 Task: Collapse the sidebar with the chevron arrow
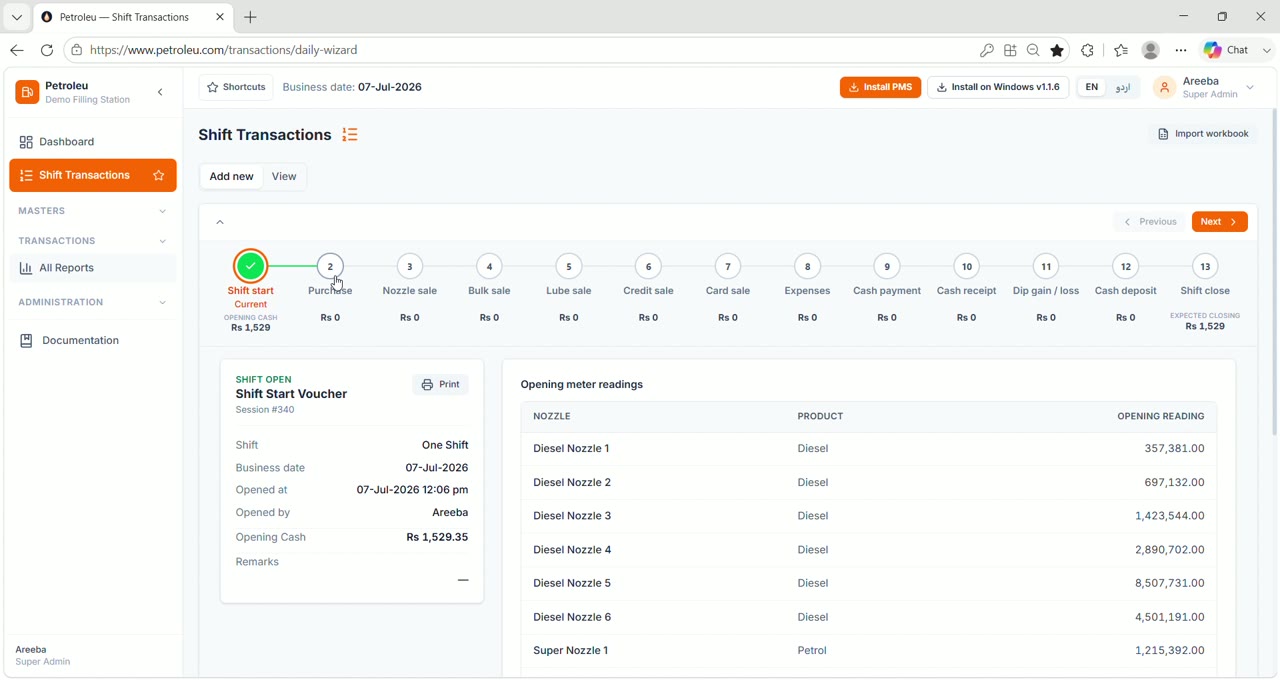[x=160, y=92]
